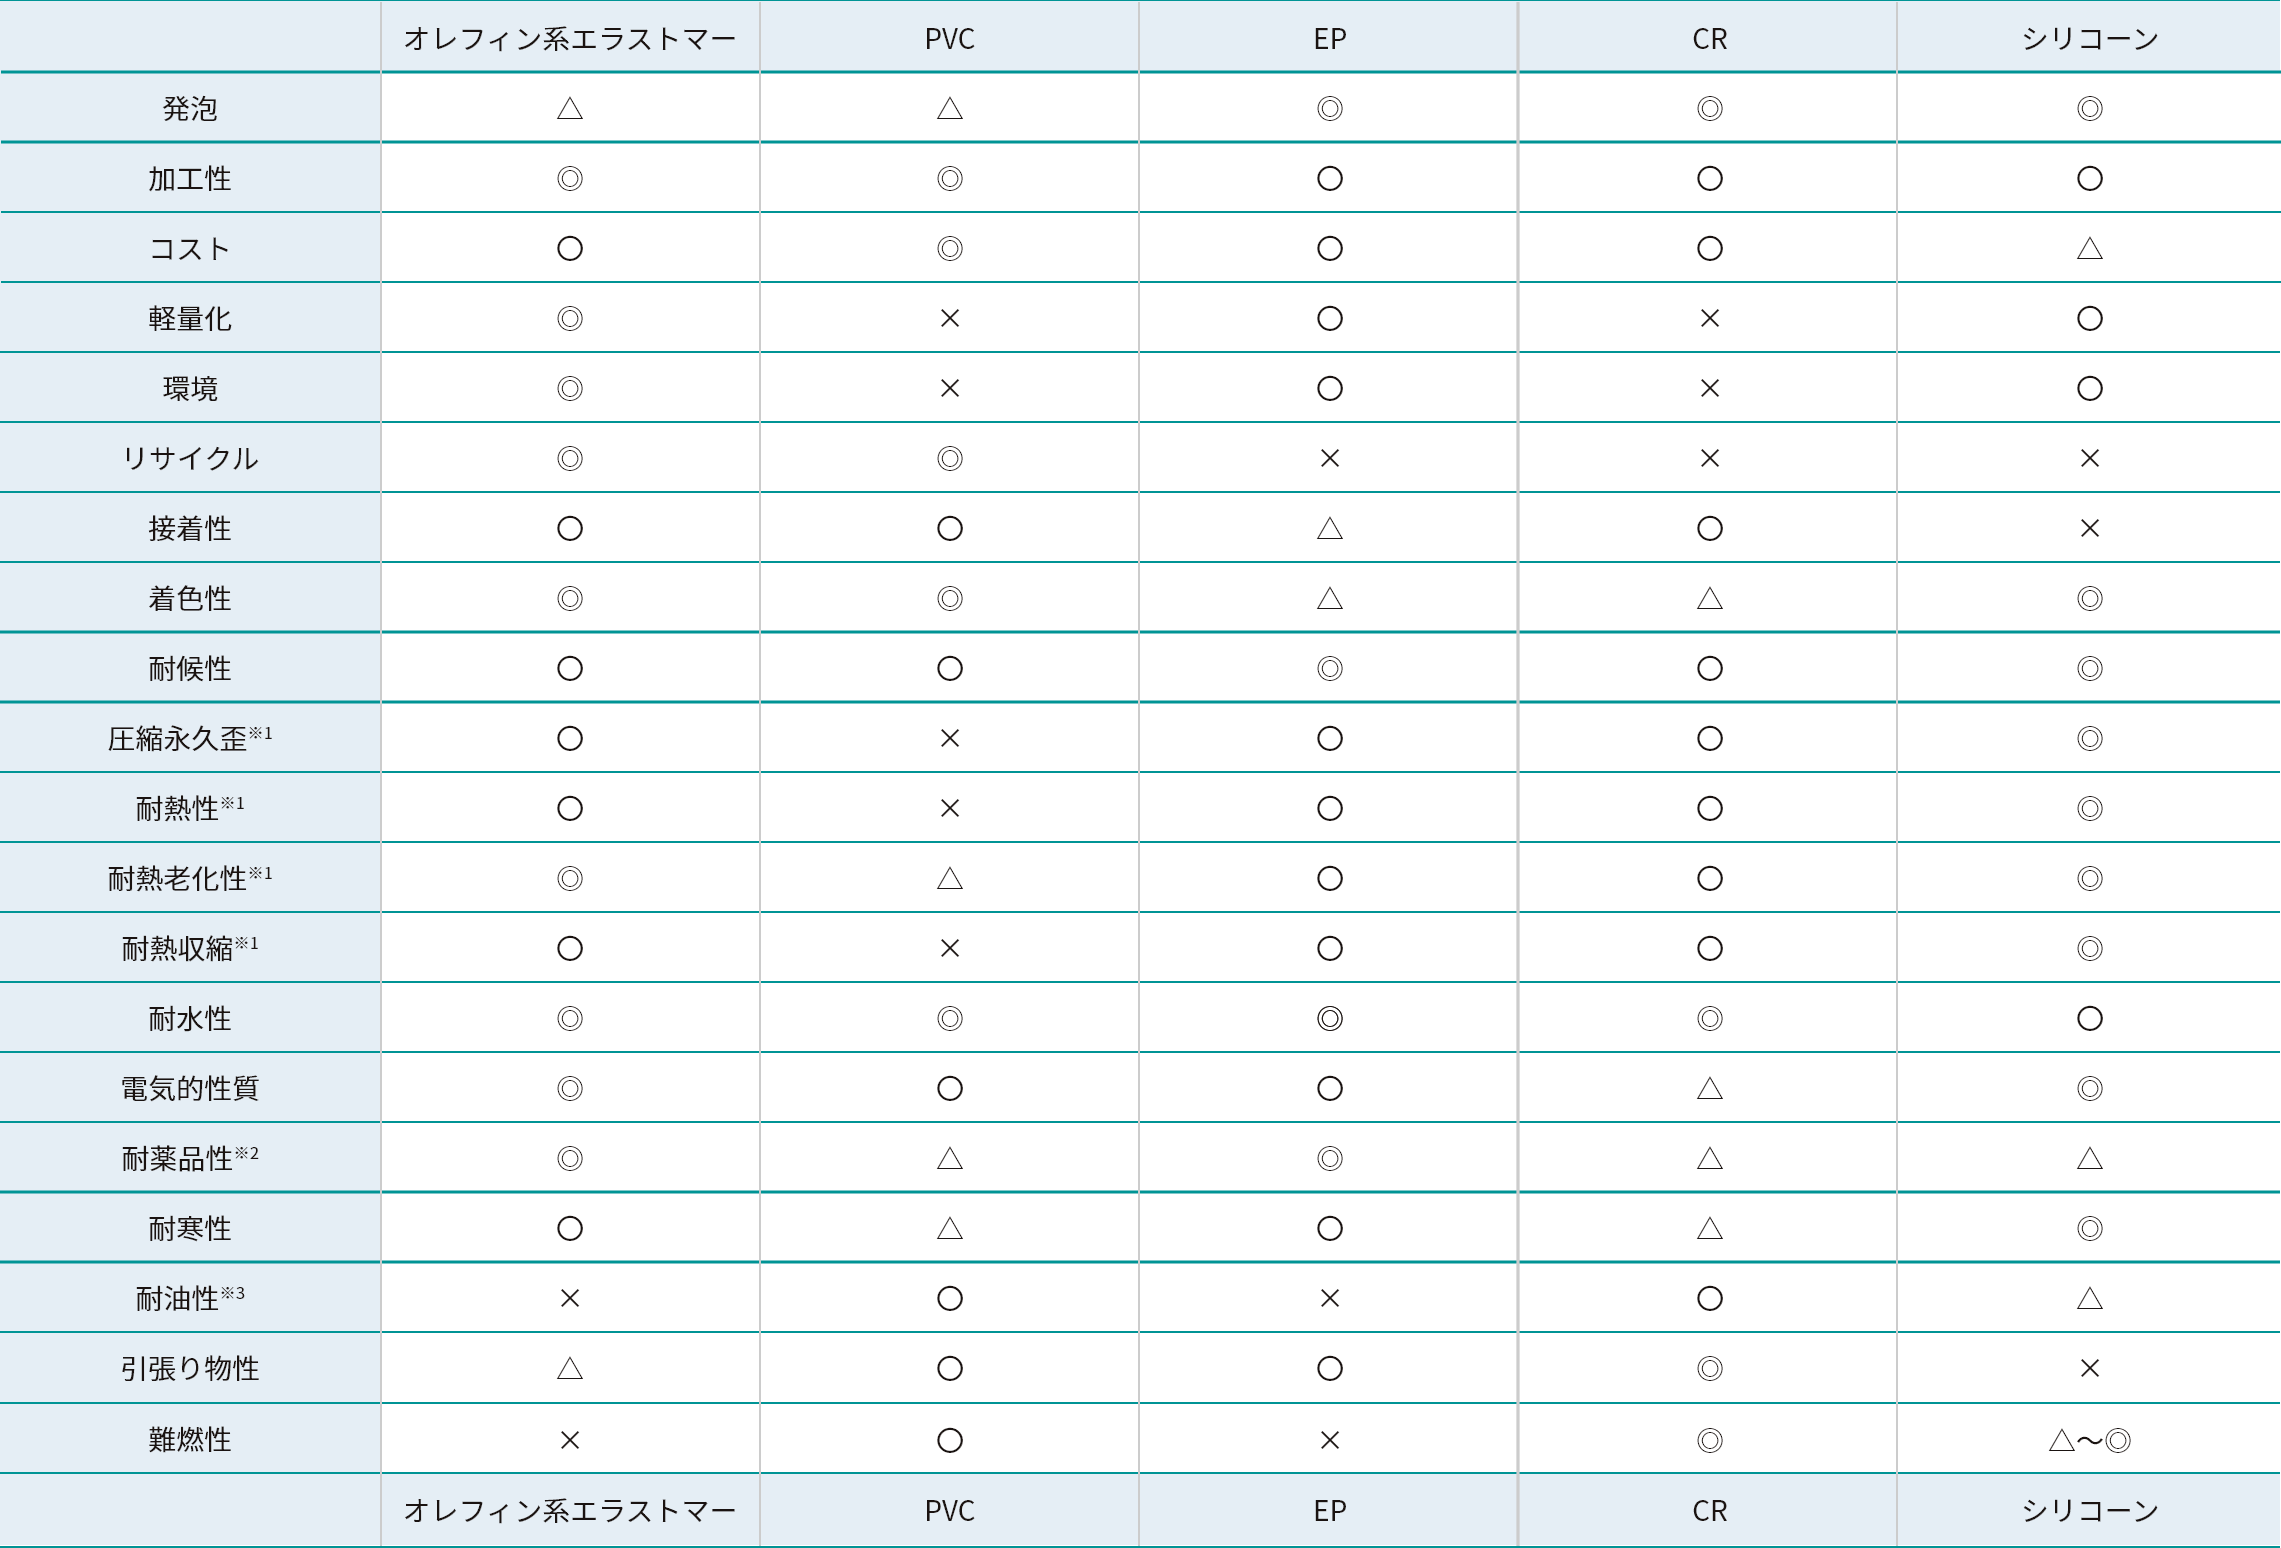The width and height of the screenshot is (2281, 1548).
Task: Click △ in 引張り物性 row, オレフィン column
Action: tap(570, 1368)
